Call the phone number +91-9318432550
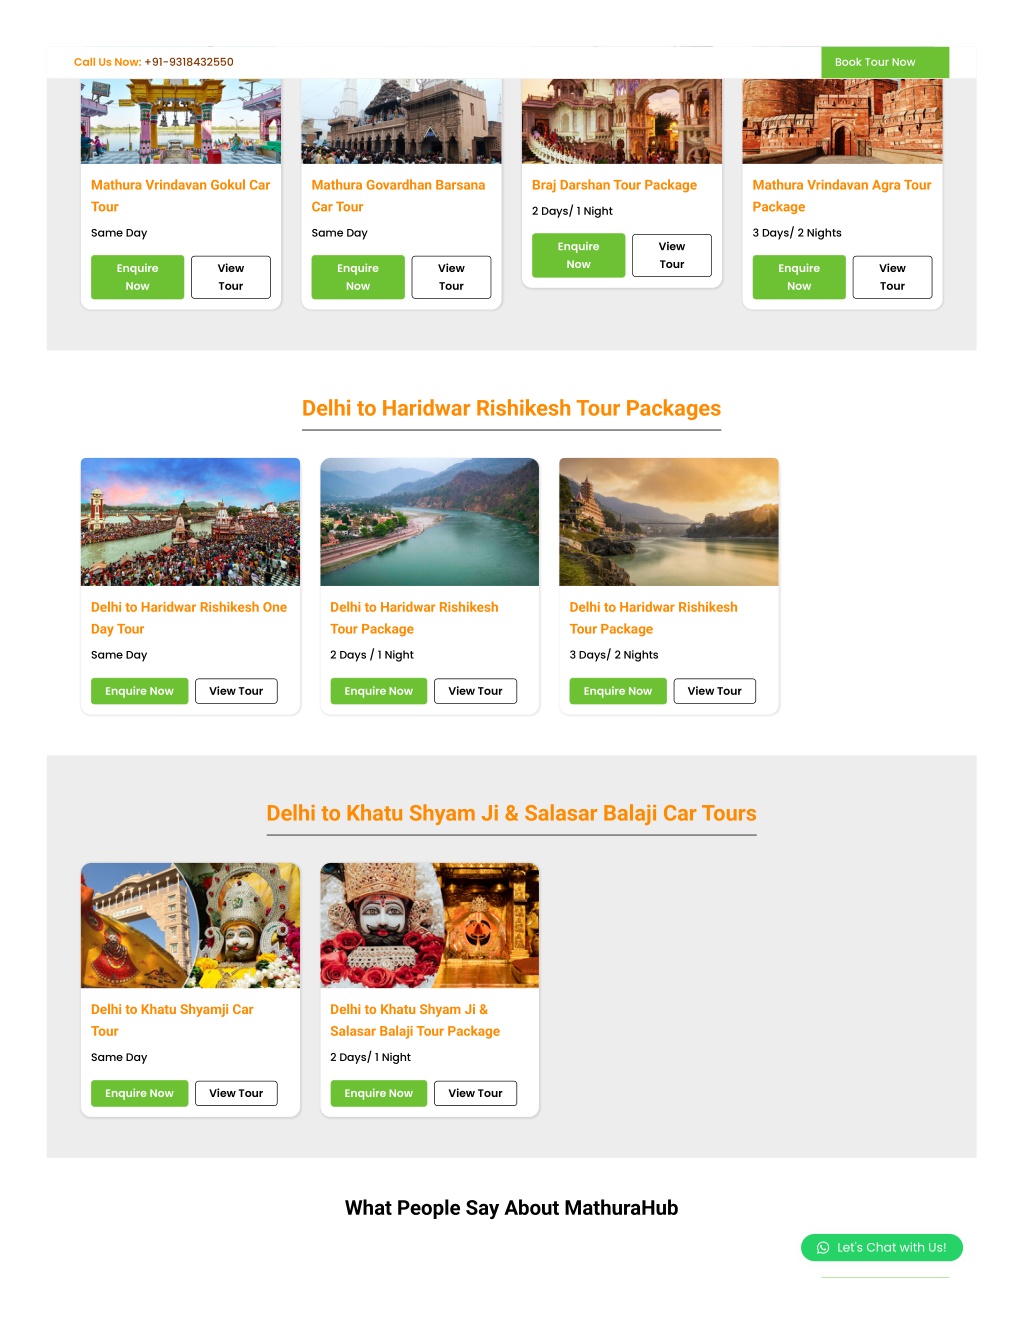This screenshot has width=1024, height=1325. click(x=189, y=62)
